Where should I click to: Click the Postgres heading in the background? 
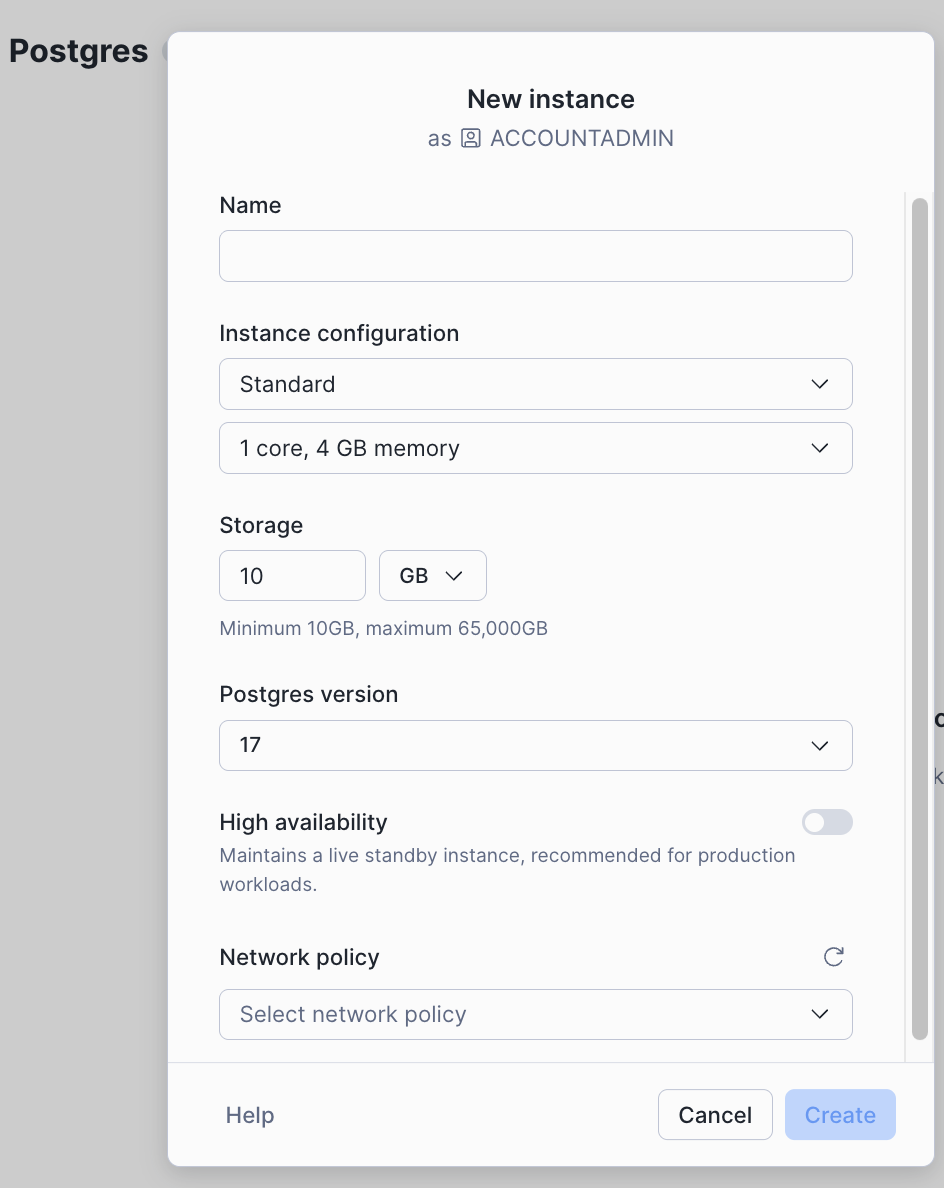tap(78, 50)
